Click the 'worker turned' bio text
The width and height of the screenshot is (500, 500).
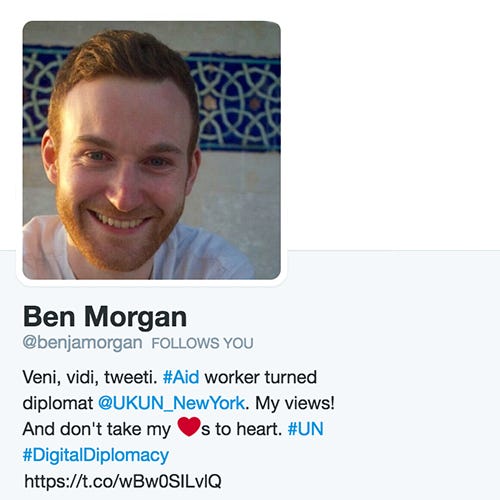(x=261, y=377)
